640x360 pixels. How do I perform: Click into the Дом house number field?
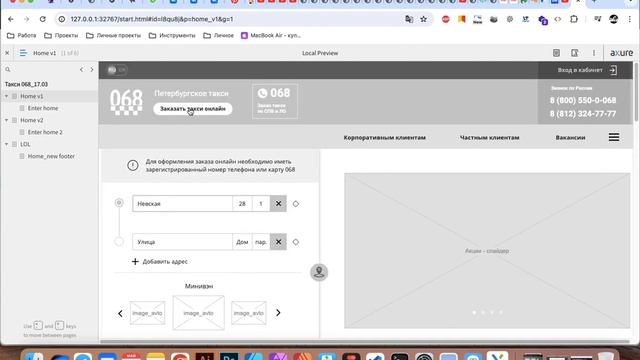242,242
